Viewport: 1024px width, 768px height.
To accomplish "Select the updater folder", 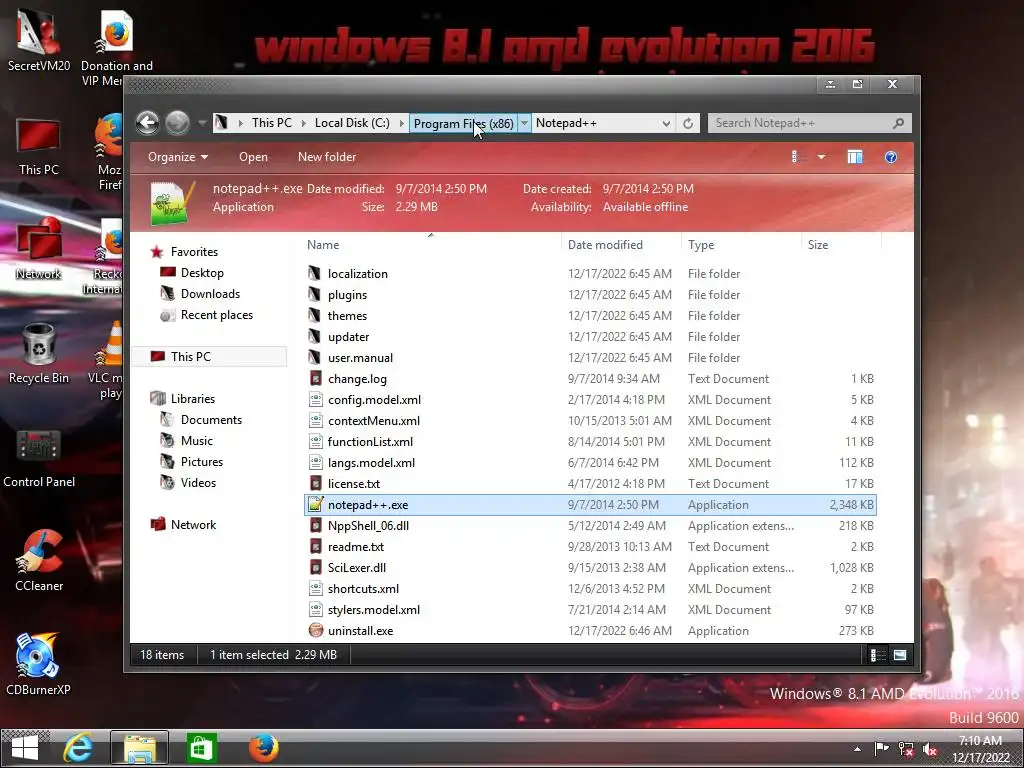I will [349, 337].
